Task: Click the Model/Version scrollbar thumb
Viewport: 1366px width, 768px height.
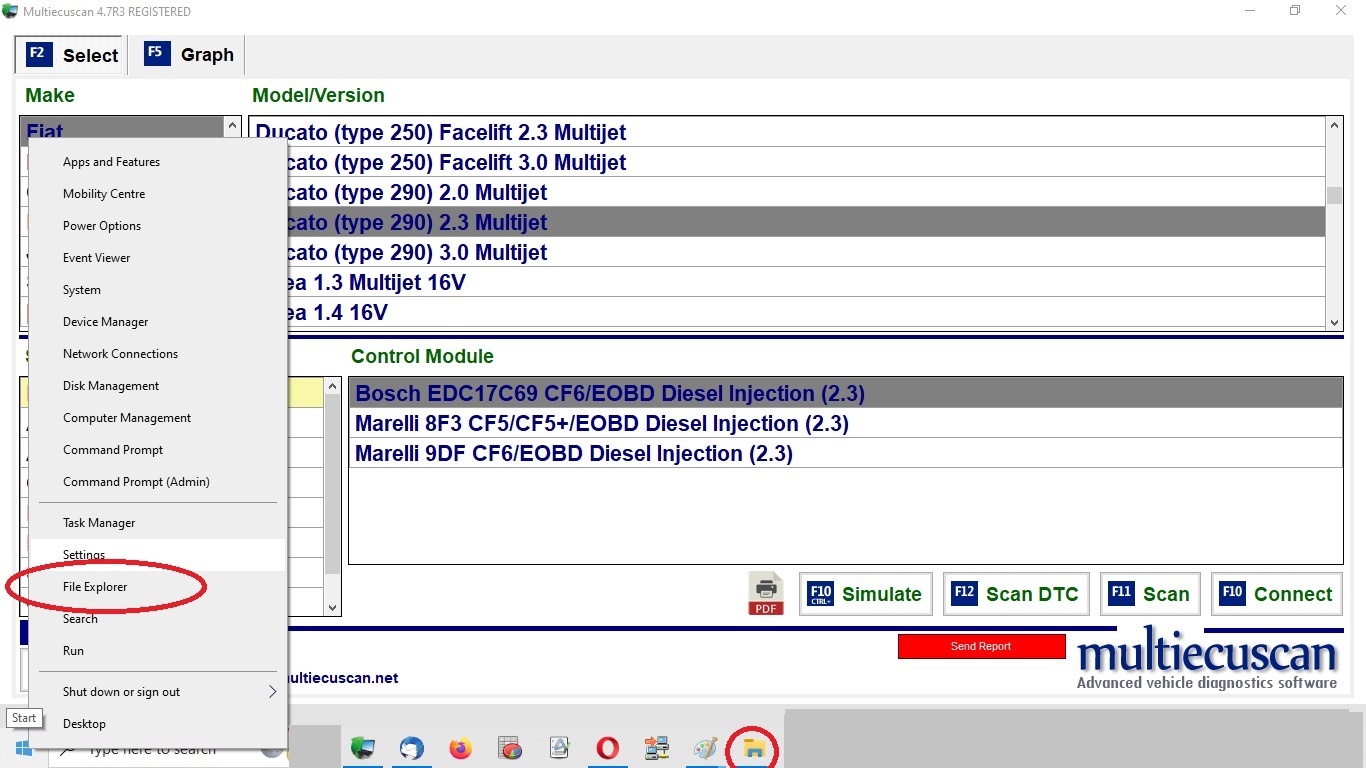Action: [1334, 195]
